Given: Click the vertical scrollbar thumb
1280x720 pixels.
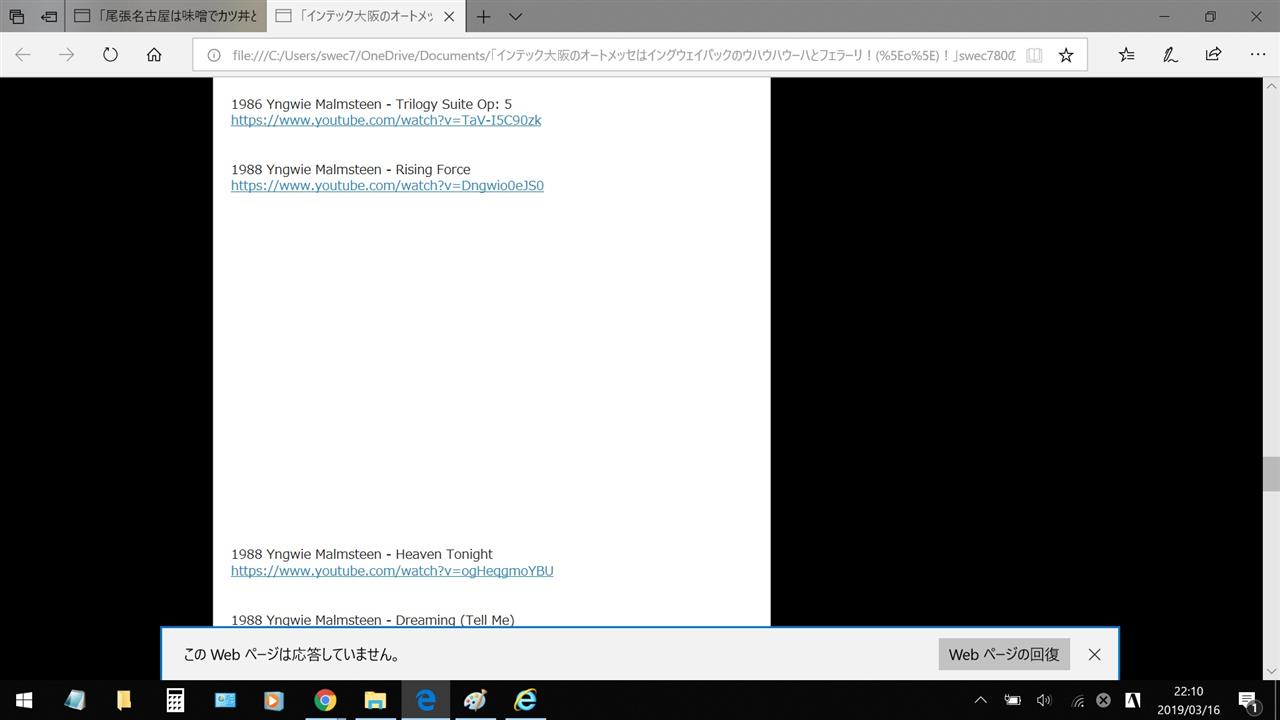Looking at the screenshot, I should 1271,473.
